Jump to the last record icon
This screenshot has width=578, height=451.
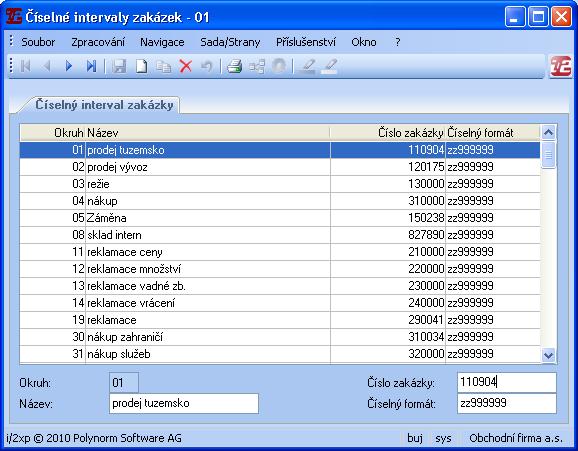point(91,66)
